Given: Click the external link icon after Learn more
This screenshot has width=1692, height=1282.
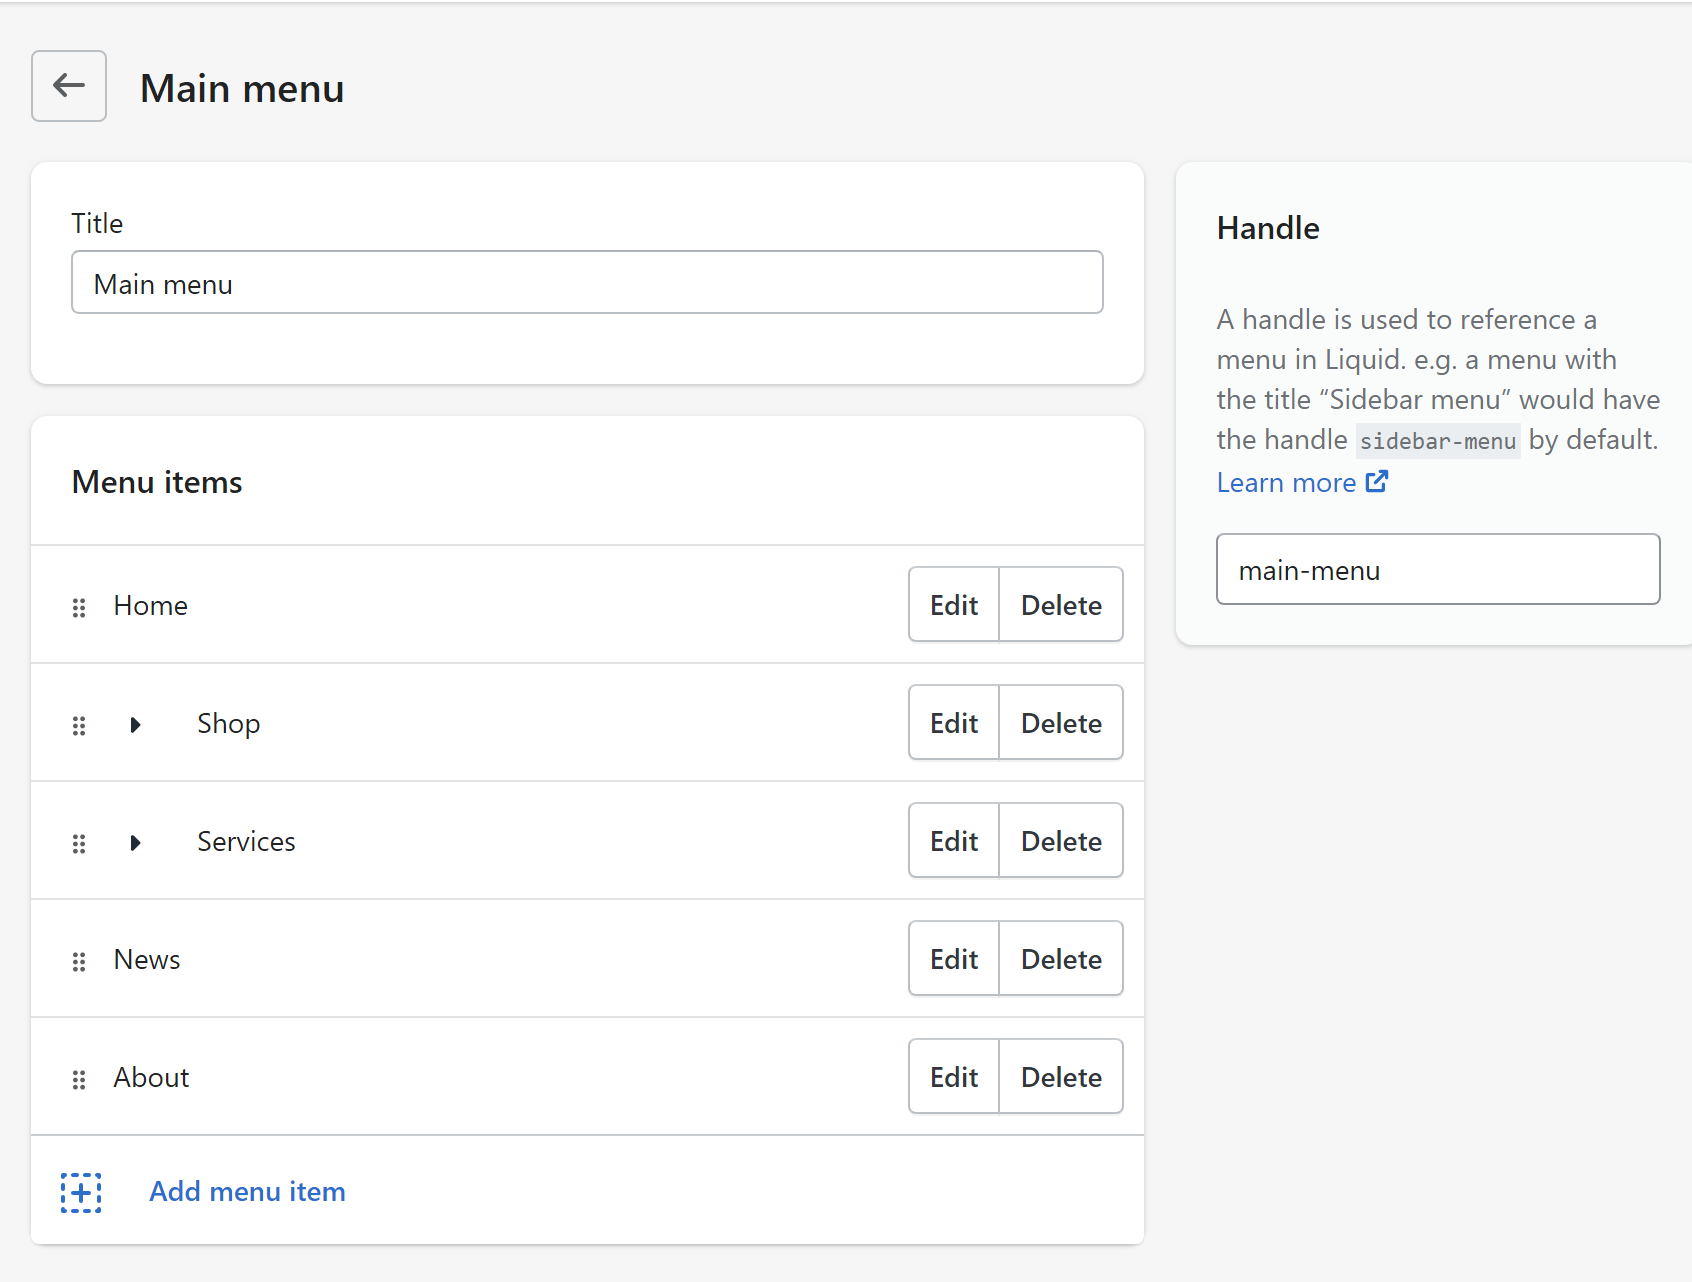Looking at the screenshot, I should pos(1377,482).
